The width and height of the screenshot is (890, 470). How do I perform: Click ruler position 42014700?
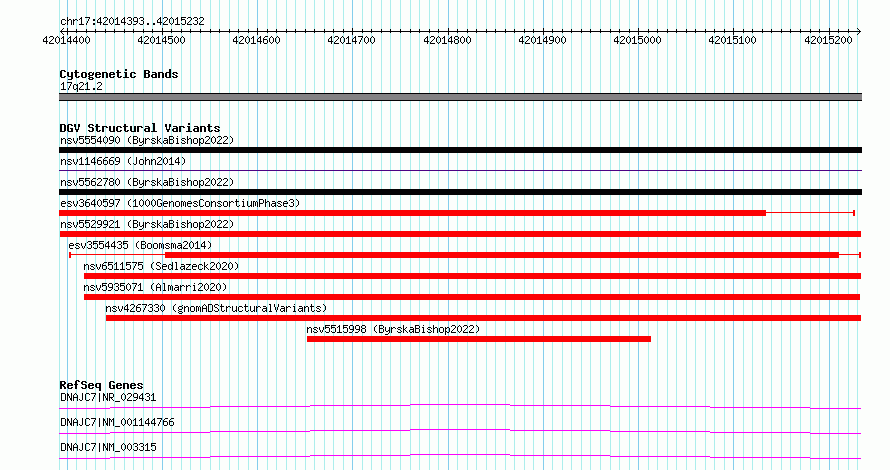point(351,40)
